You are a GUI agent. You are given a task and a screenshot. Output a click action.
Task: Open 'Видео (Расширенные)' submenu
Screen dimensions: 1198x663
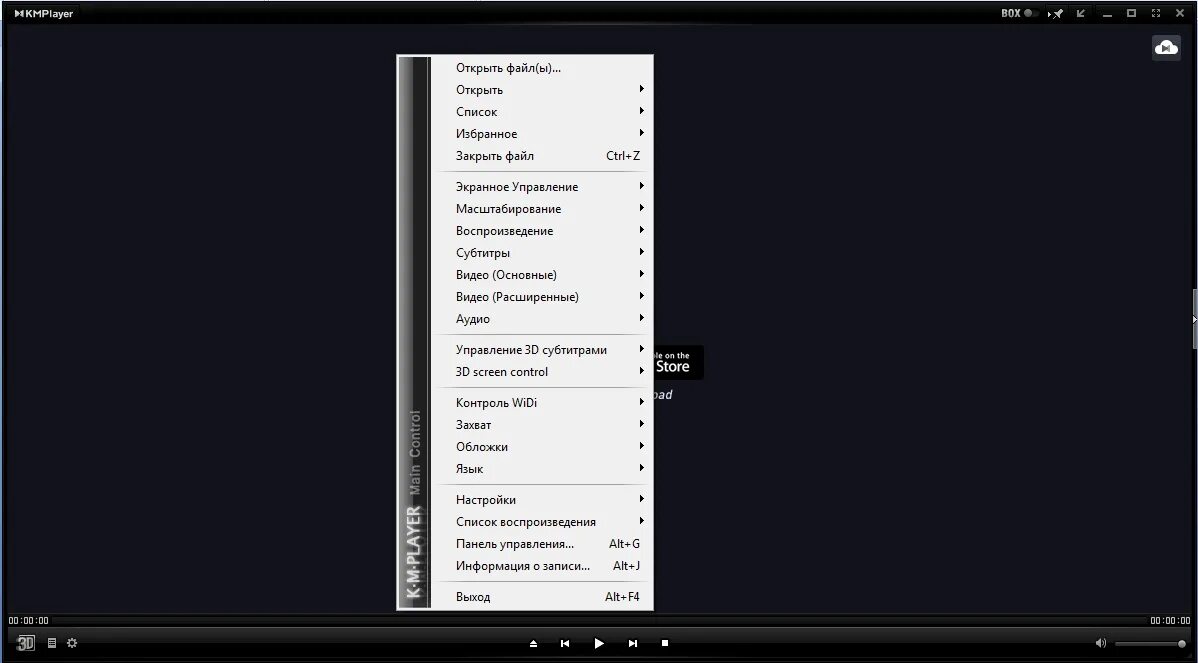542,297
